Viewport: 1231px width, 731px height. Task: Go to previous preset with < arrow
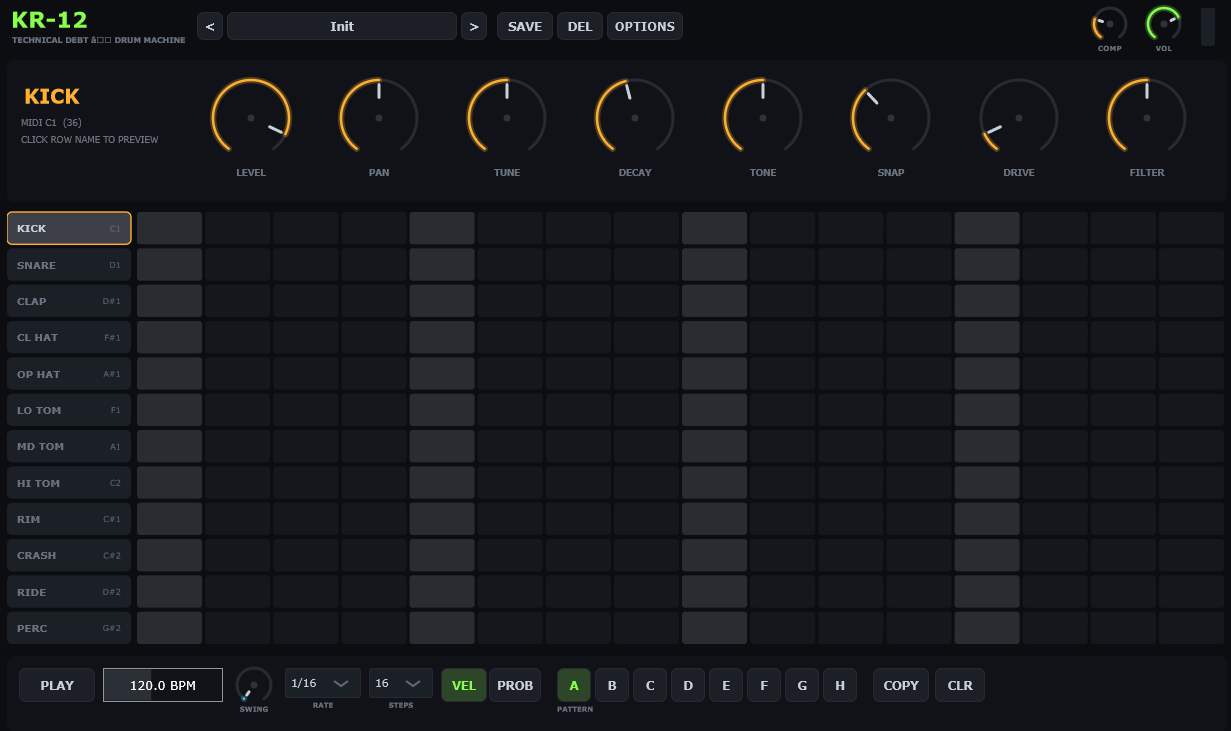pos(209,26)
